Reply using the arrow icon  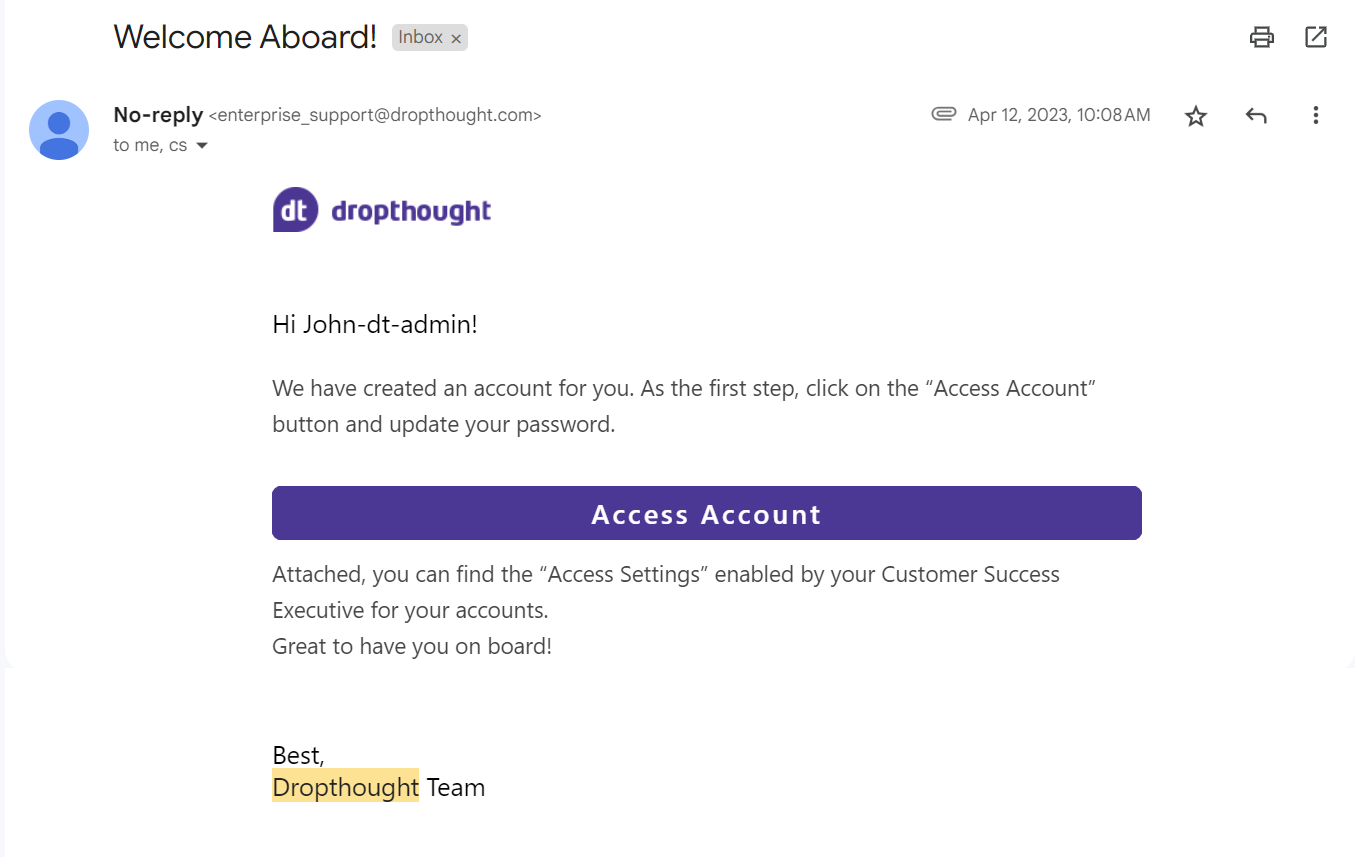pos(1256,116)
